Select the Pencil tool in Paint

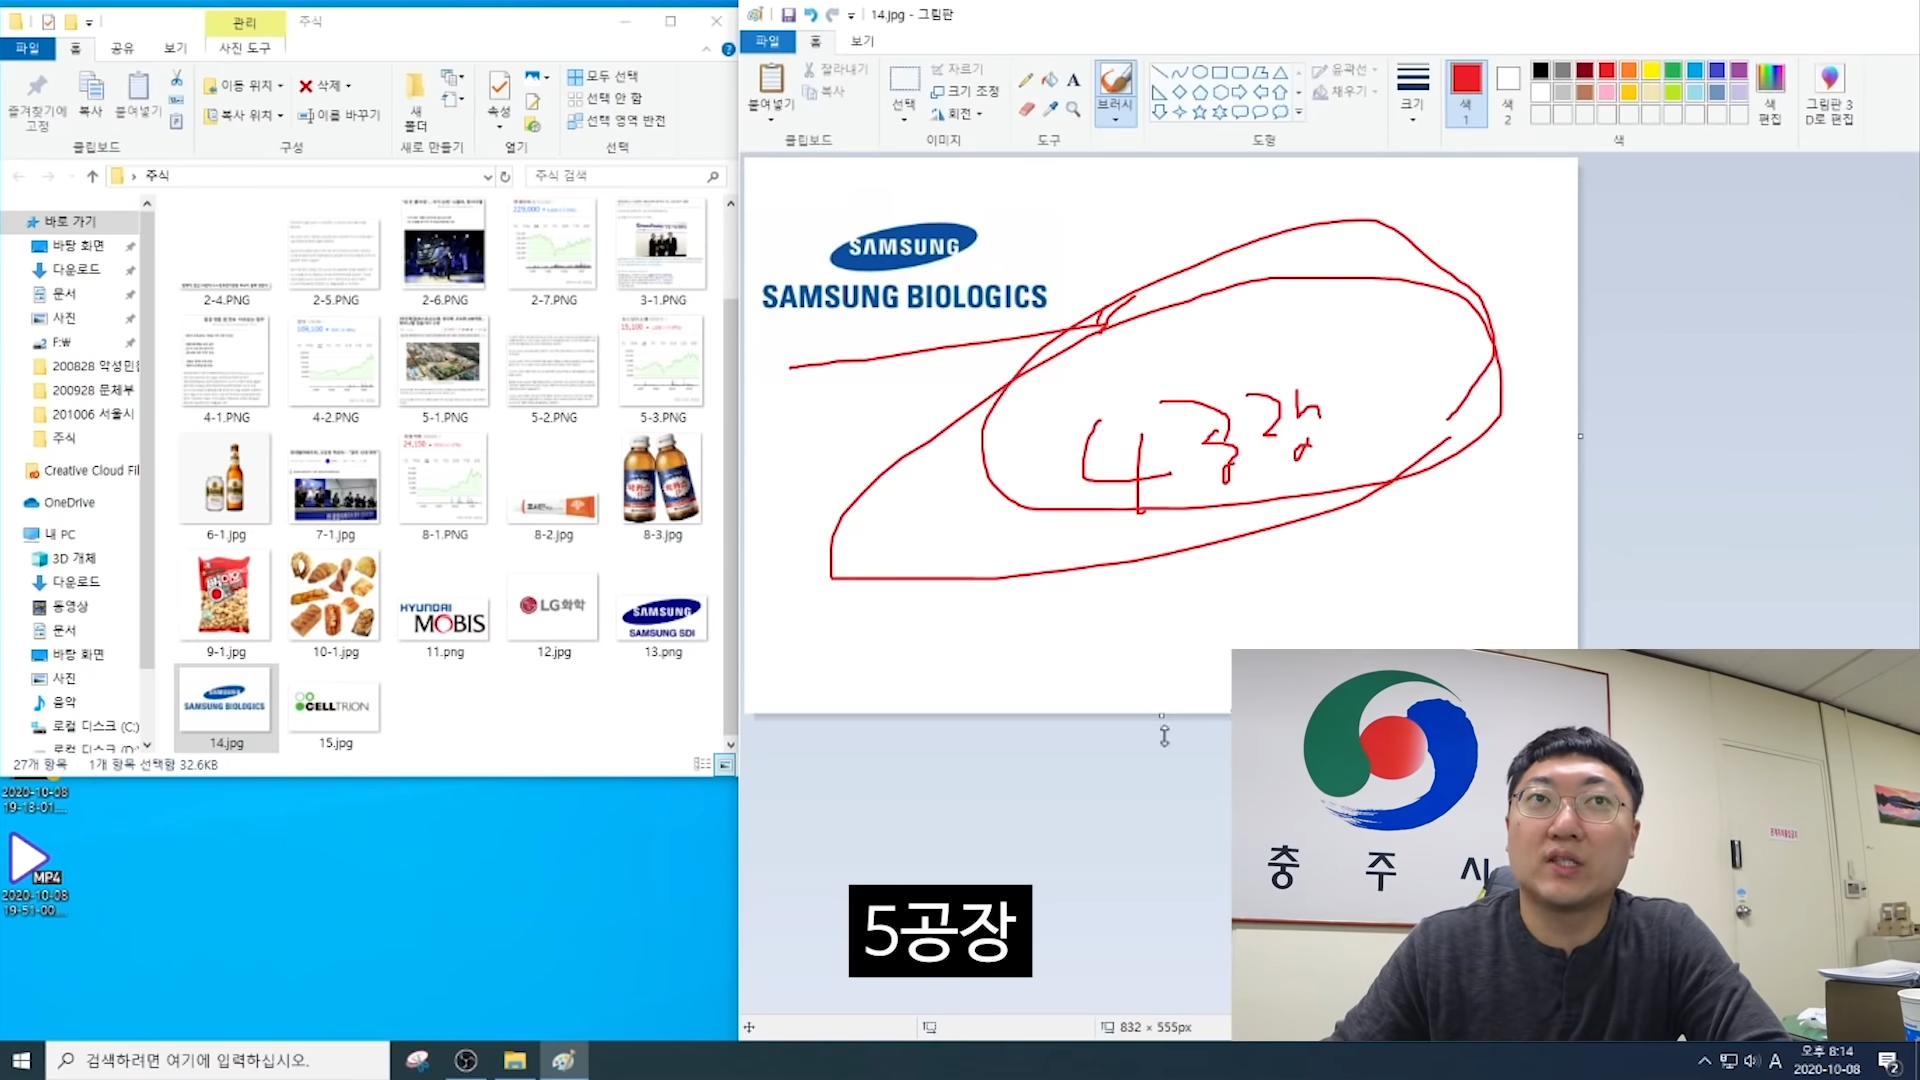pyautogui.click(x=1026, y=80)
